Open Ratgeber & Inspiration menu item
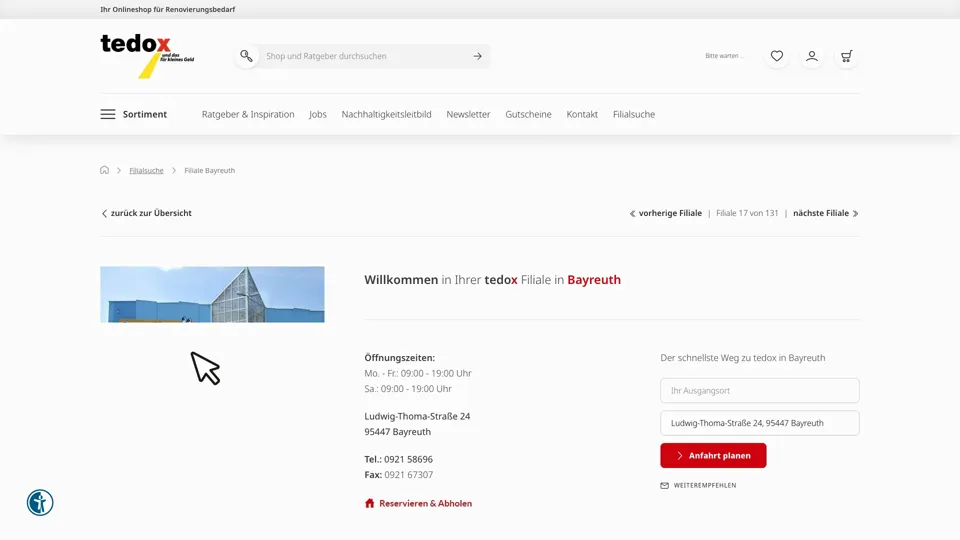 point(248,114)
